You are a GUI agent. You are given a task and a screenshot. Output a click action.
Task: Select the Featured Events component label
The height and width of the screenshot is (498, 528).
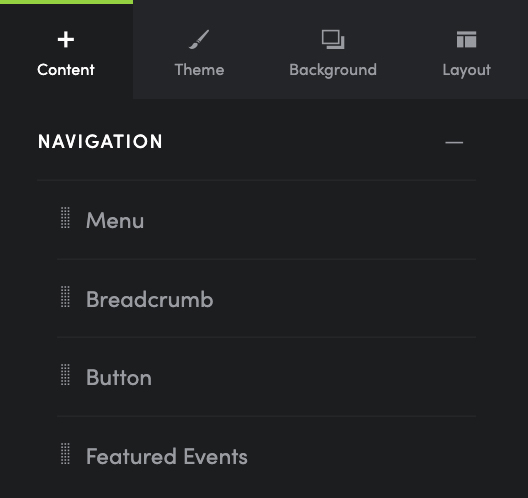pos(167,457)
